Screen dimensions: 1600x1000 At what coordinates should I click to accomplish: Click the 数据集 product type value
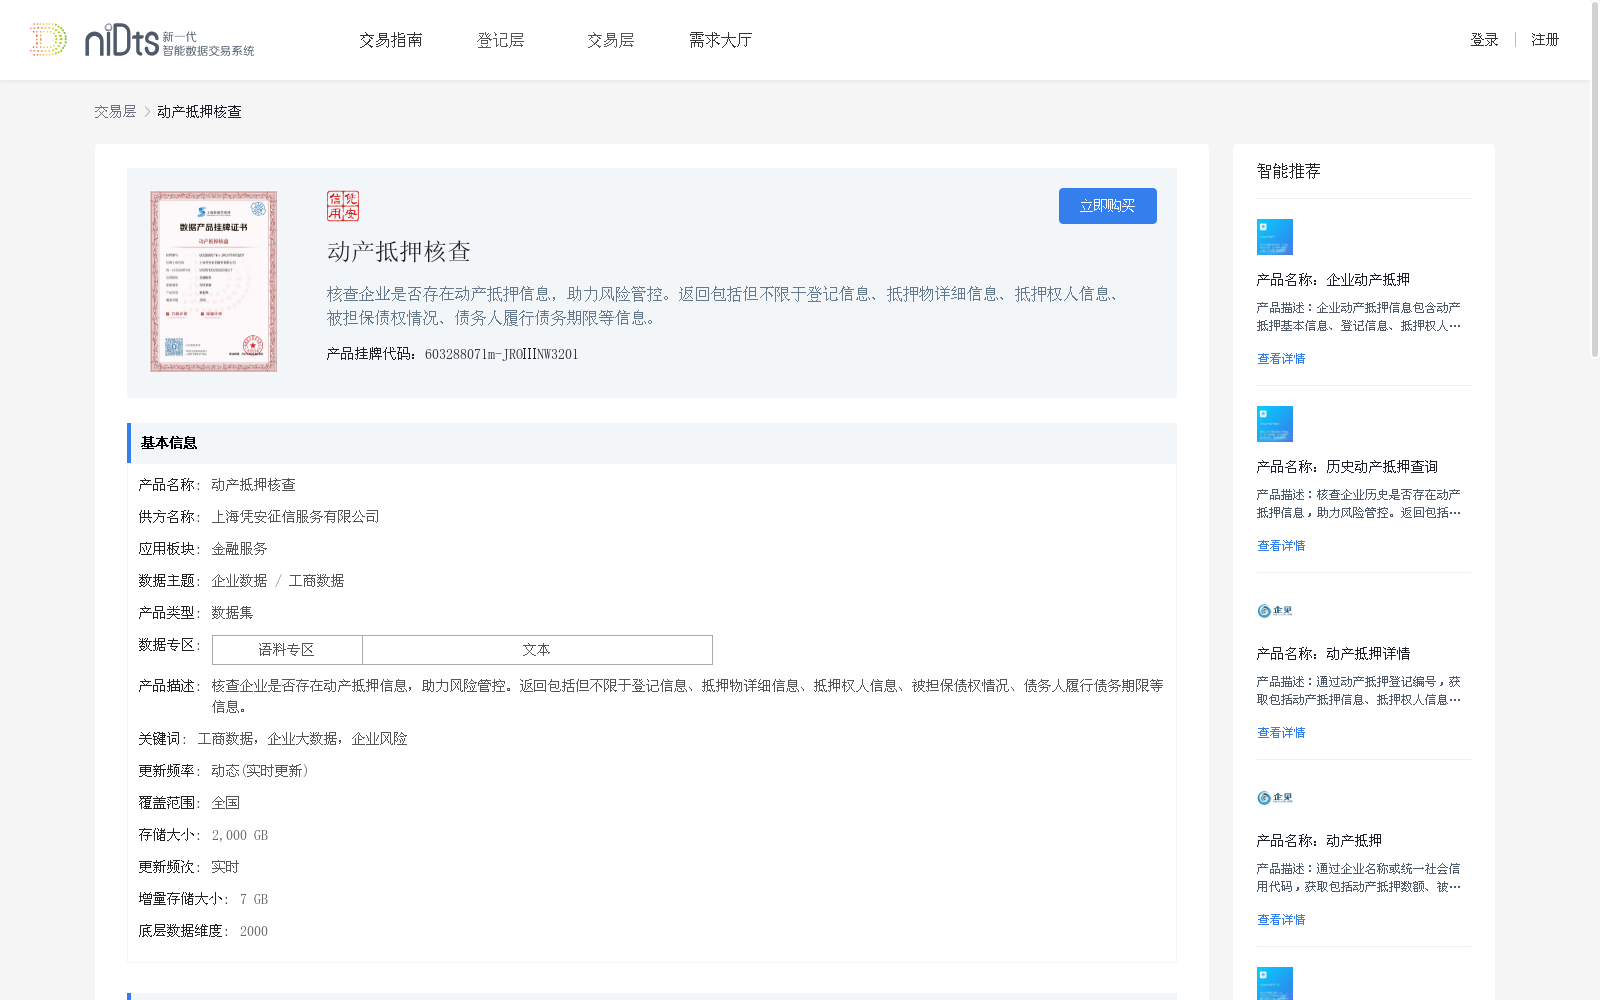232,613
